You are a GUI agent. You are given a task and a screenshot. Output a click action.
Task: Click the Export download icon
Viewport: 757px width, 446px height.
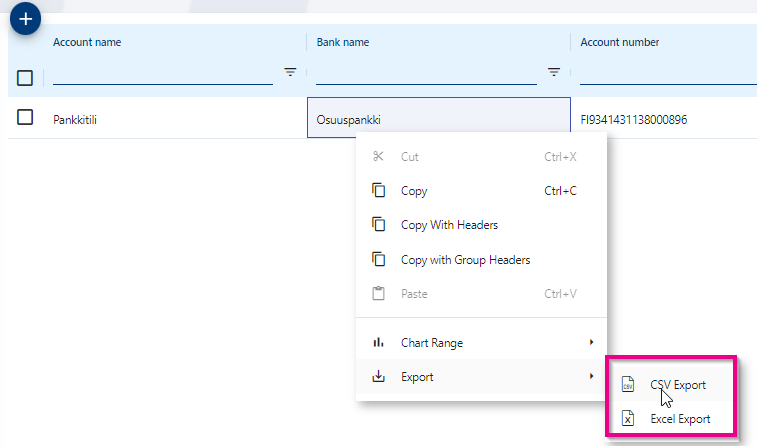tap(378, 377)
